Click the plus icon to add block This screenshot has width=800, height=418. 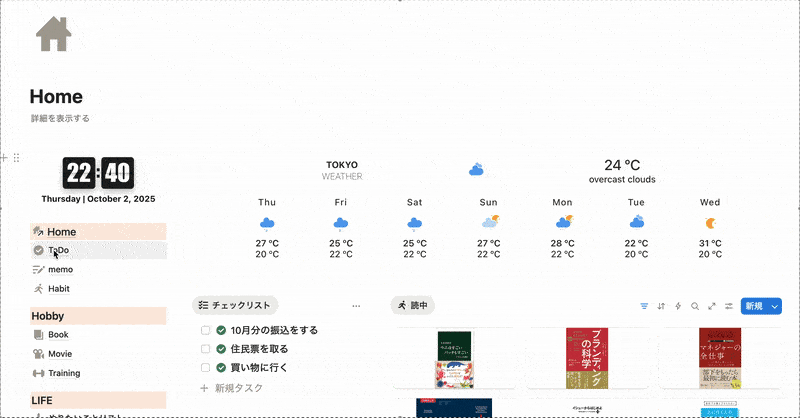point(5,158)
